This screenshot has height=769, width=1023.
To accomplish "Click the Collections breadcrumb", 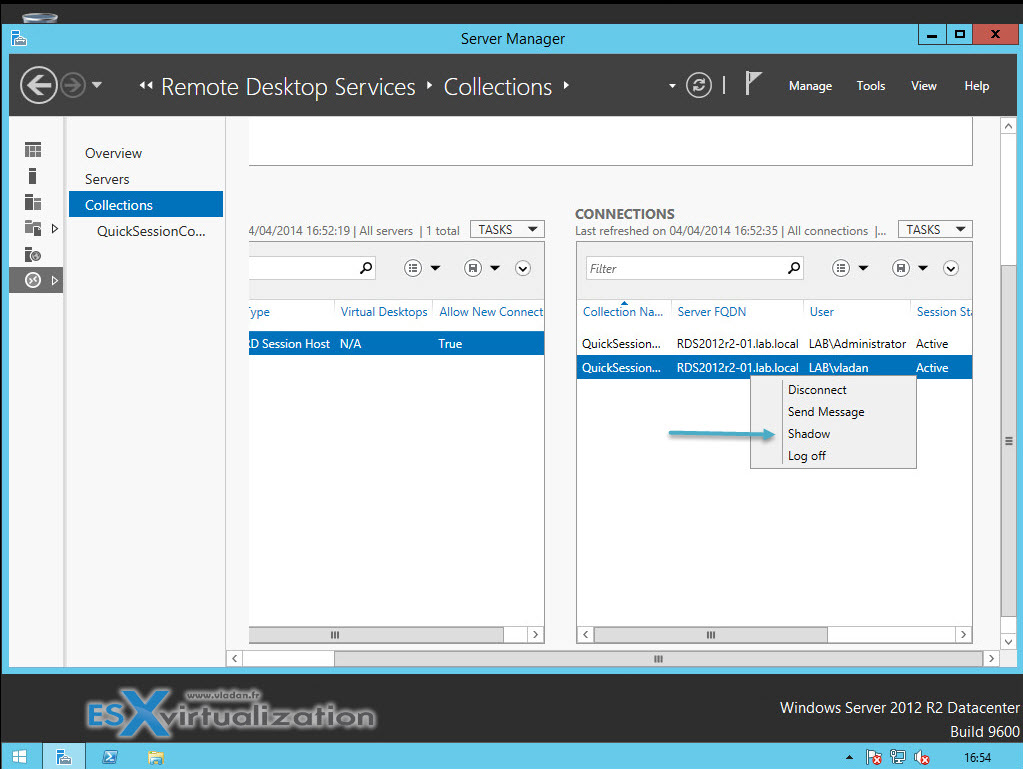I will coord(498,87).
